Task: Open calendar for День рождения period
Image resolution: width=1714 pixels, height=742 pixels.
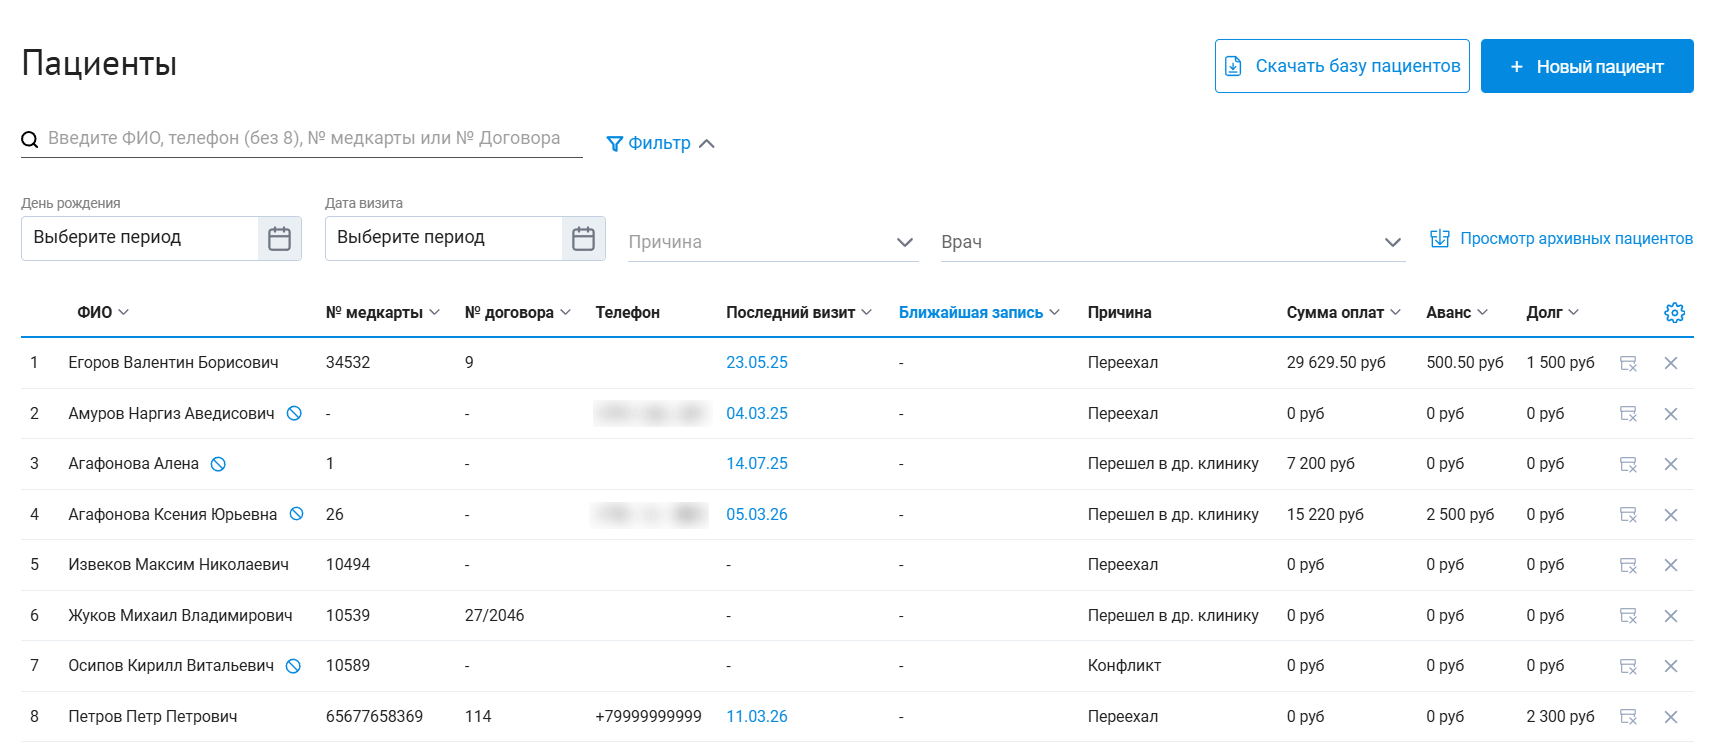Action: pos(280,238)
